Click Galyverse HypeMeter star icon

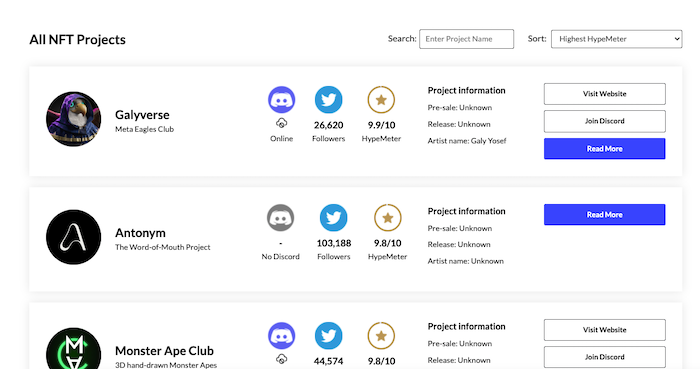point(381,100)
